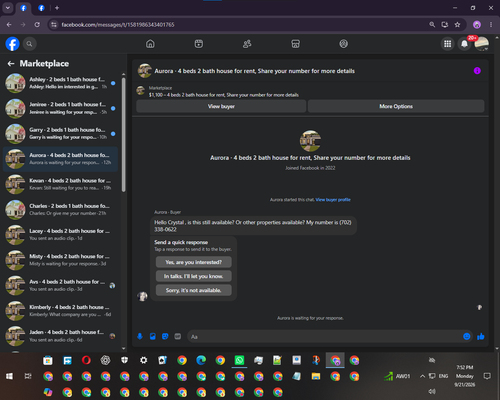Select the Aurora 4 beds conversation row
This screenshot has height=400, width=500.
coord(60,159)
